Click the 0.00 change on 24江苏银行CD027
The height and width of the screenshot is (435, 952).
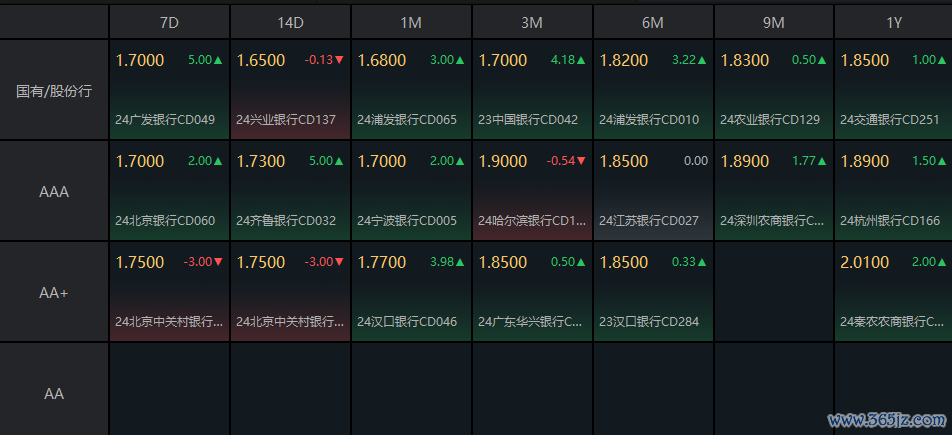(x=696, y=161)
